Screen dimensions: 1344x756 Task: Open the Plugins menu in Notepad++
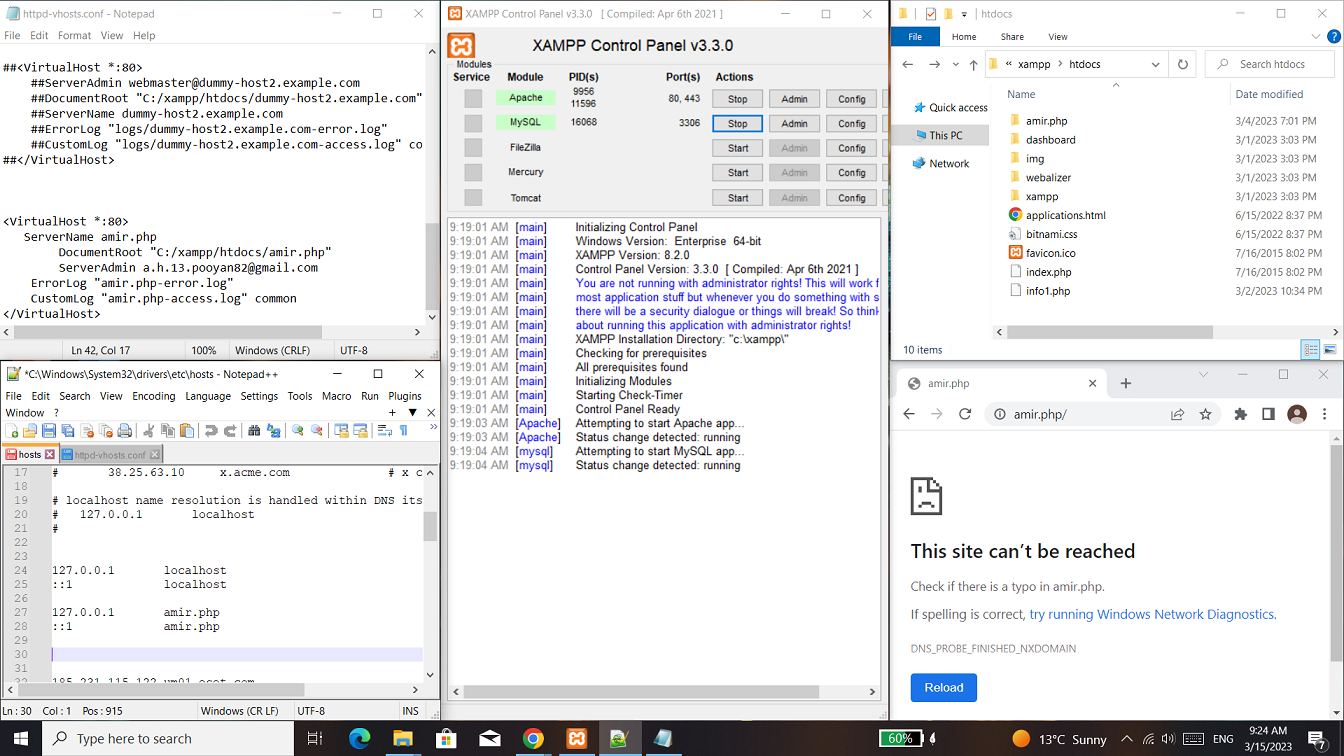pyautogui.click(x=405, y=396)
